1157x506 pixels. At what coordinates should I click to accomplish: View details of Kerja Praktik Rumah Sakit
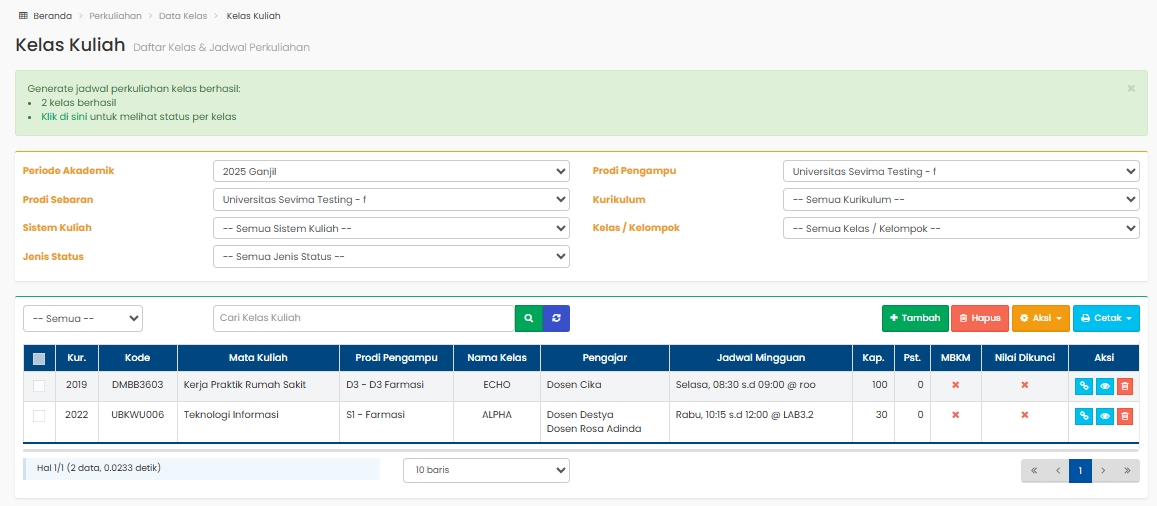[1104, 386]
